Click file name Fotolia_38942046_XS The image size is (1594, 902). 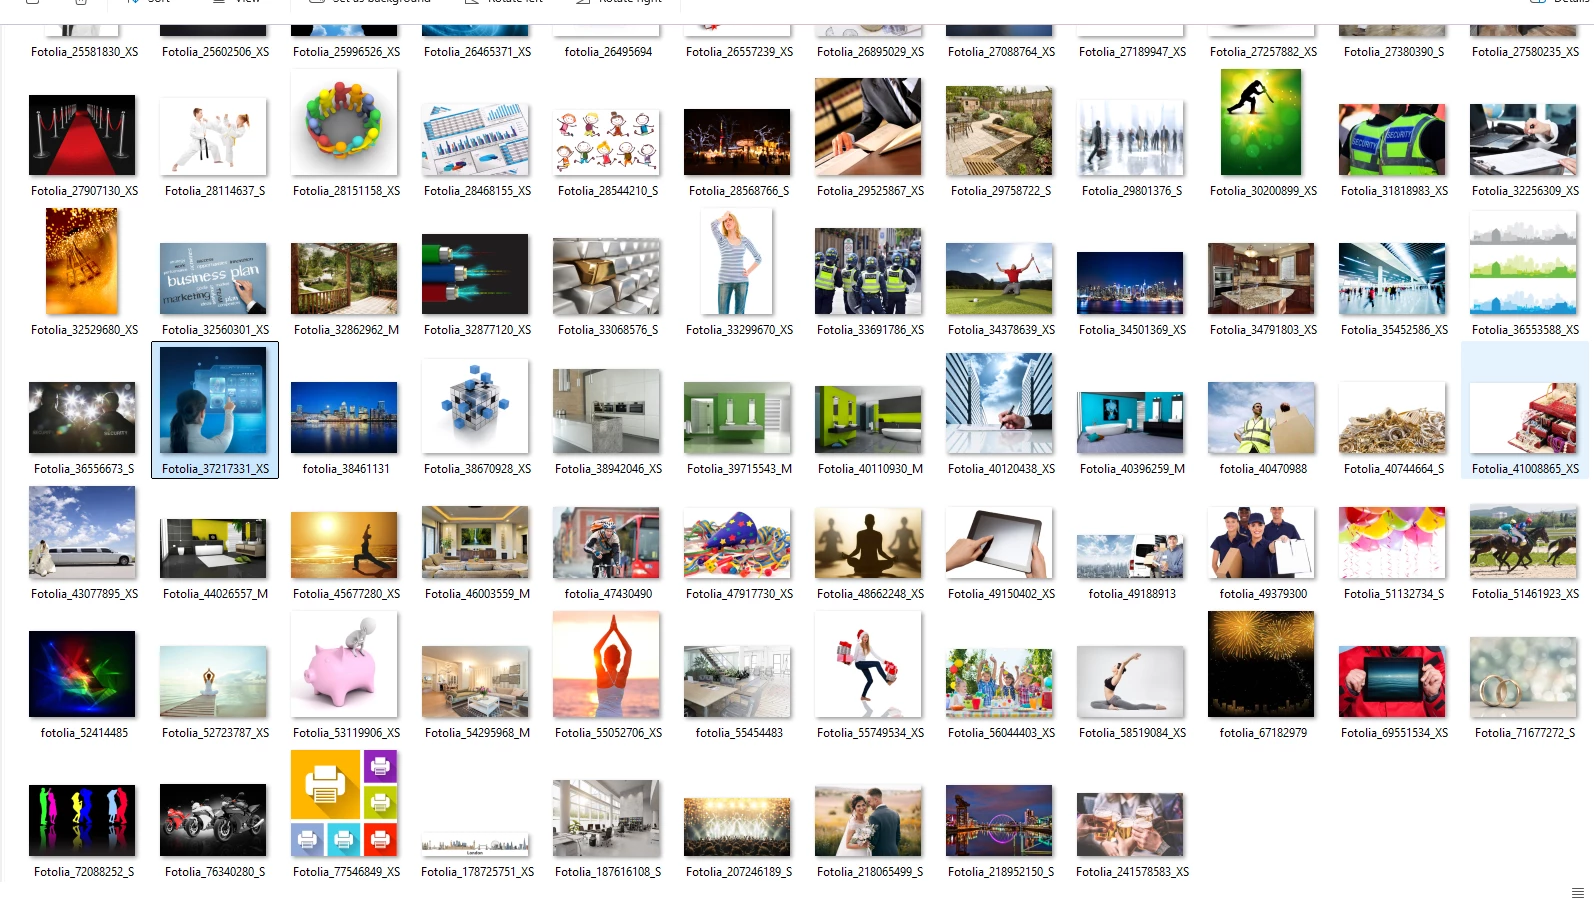[x=608, y=468]
